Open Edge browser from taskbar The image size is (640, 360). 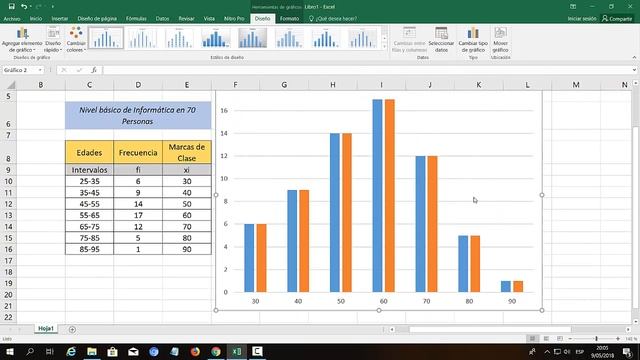tap(71, 351)
